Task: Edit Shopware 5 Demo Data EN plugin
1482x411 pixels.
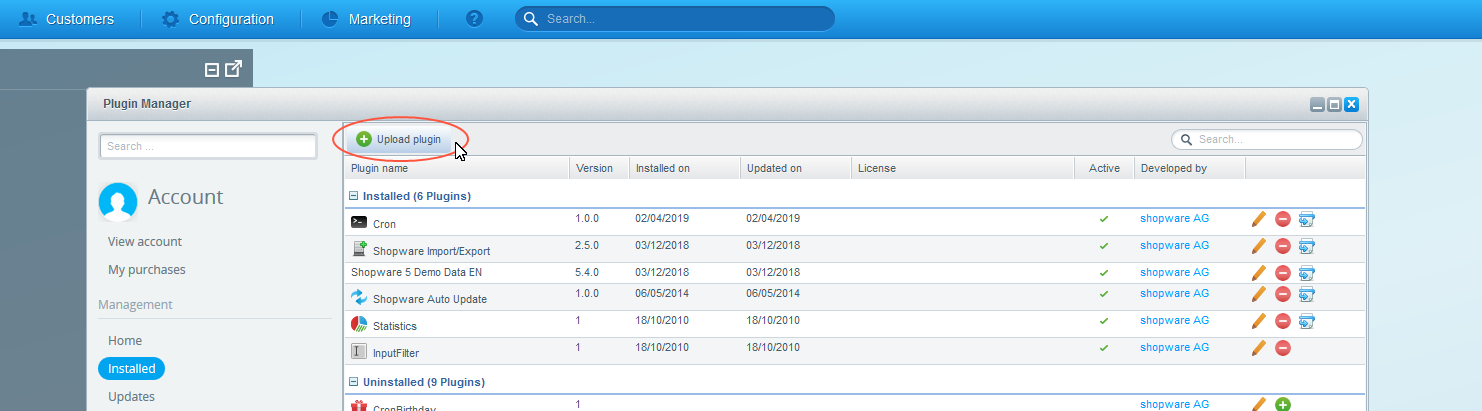Action: (1259, 272)
